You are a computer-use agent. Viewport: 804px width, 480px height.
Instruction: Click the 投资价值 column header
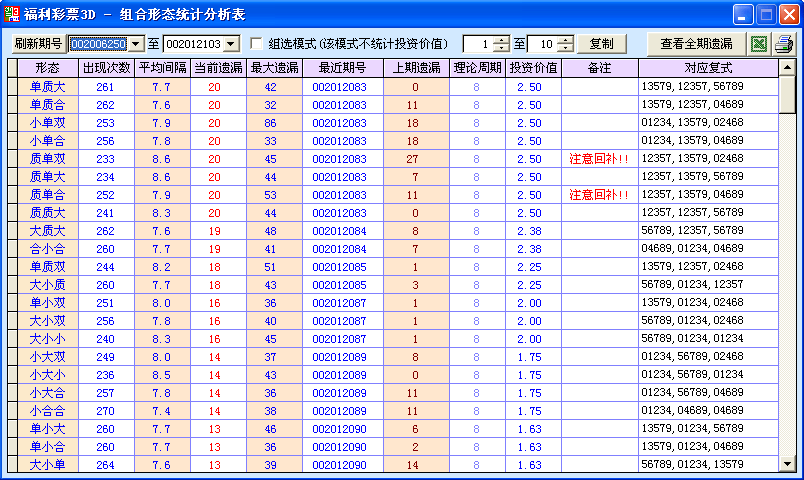pos(533,68)
